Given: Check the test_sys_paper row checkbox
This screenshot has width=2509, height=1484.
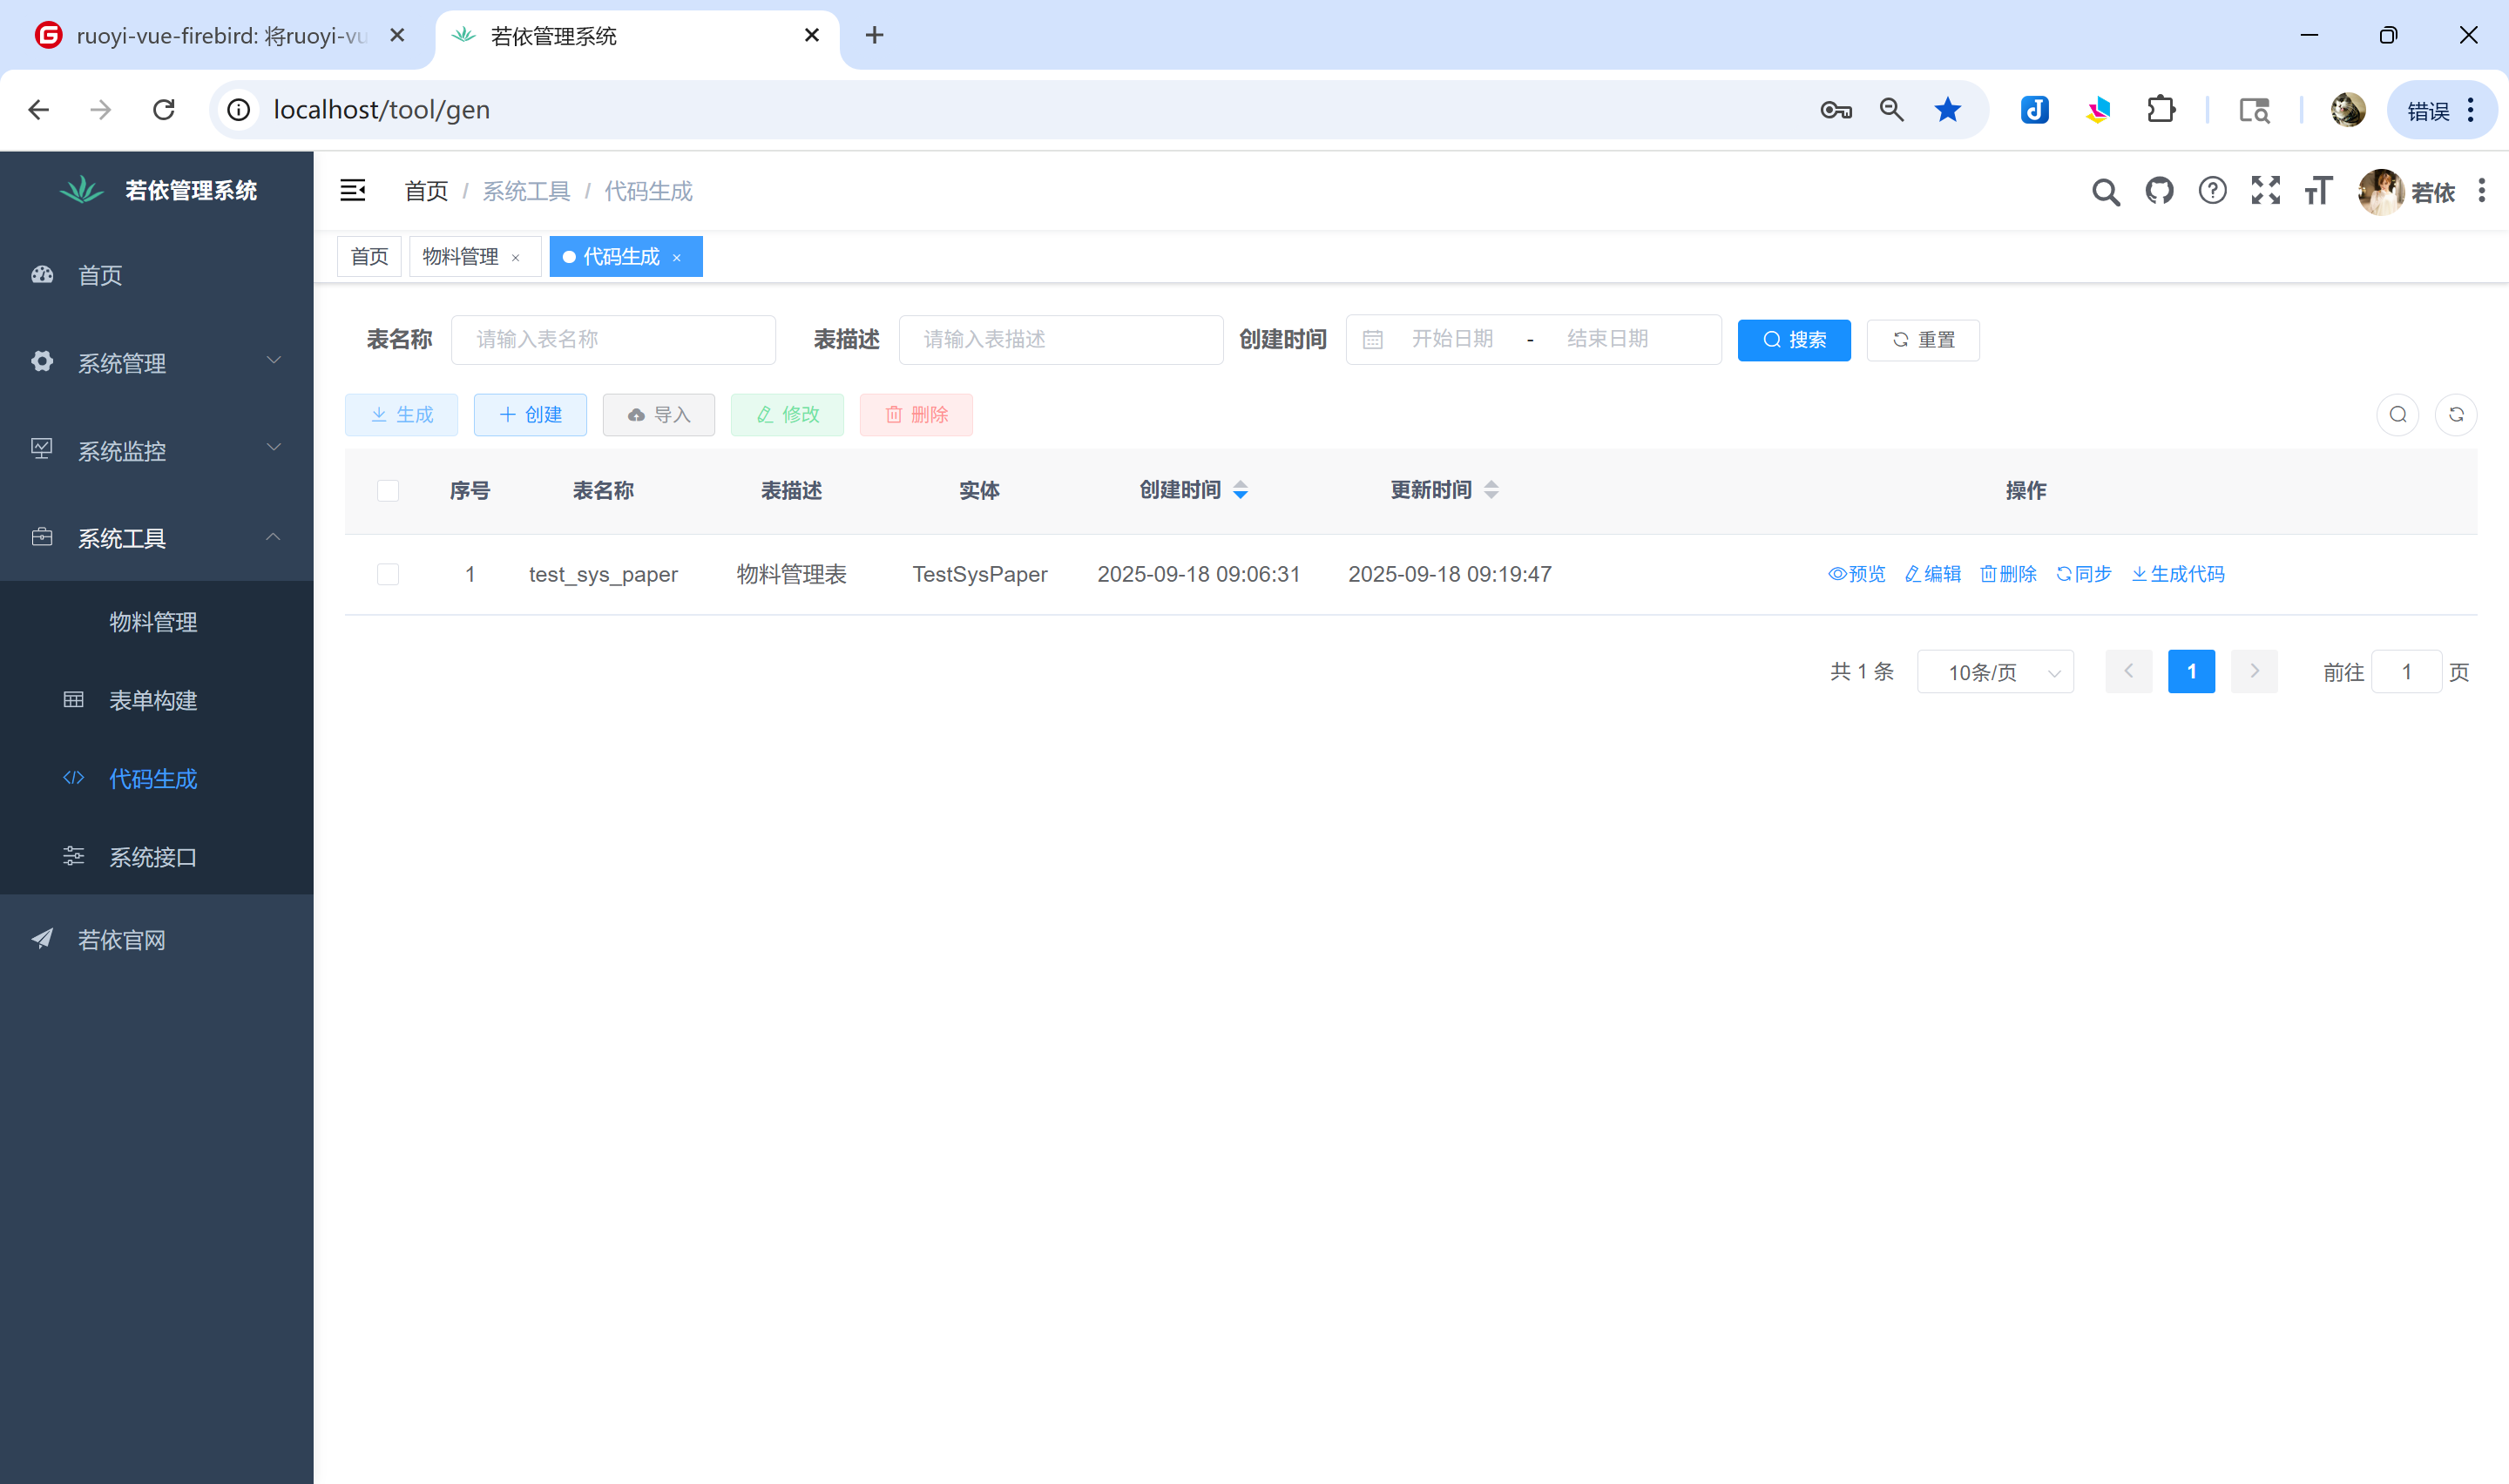Looking at the screenshot, I should (388, 574).
